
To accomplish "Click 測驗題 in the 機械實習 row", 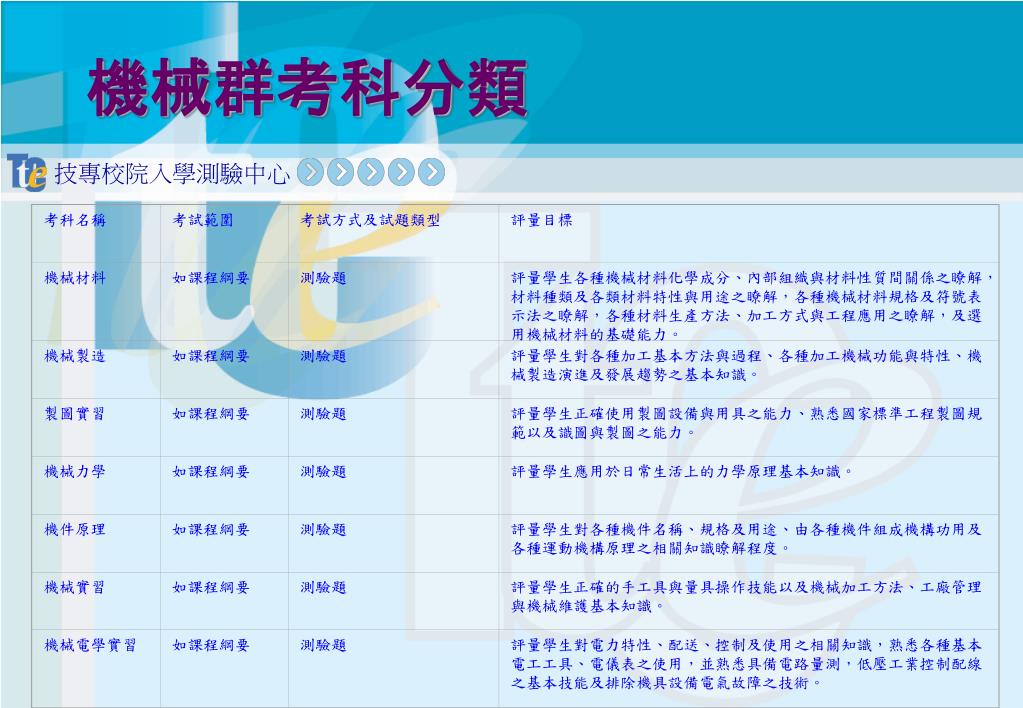I will point(324,587).
